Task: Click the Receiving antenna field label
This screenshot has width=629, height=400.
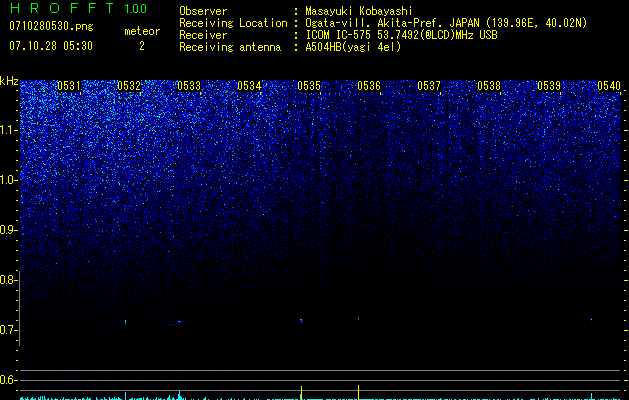Action: pos(230,47)
